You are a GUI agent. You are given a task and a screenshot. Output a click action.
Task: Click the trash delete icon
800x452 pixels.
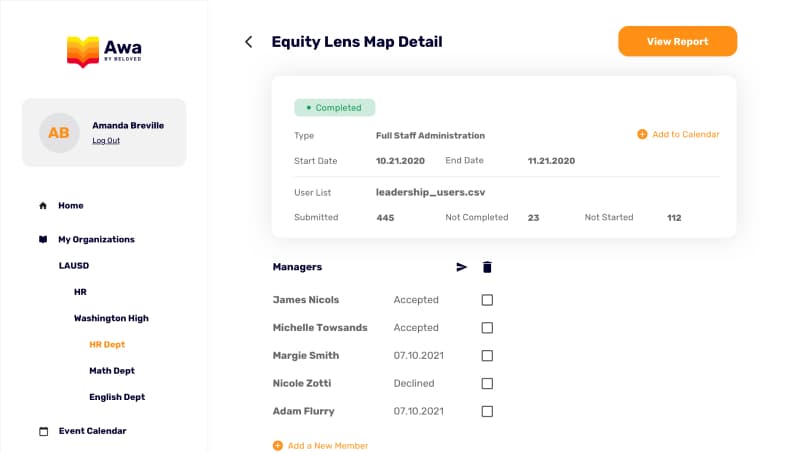487,267
